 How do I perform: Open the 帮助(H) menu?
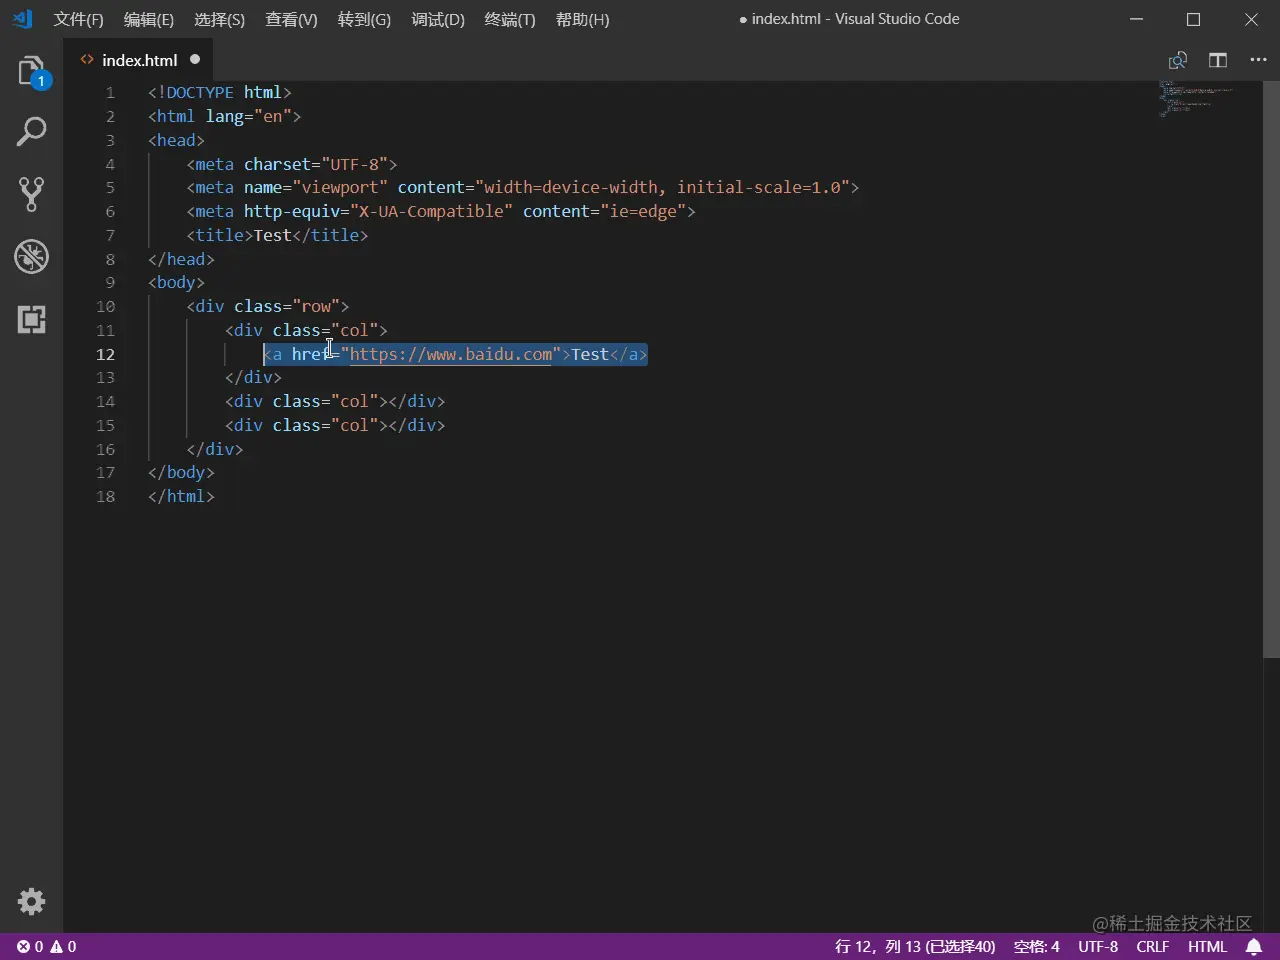point(582,20)
